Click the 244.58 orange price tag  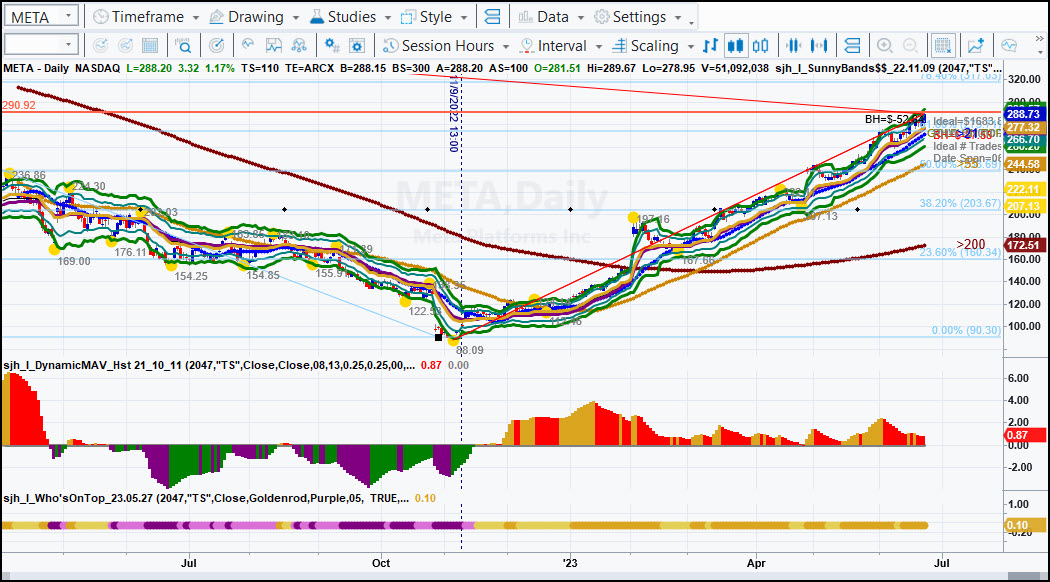point(1023,165)
